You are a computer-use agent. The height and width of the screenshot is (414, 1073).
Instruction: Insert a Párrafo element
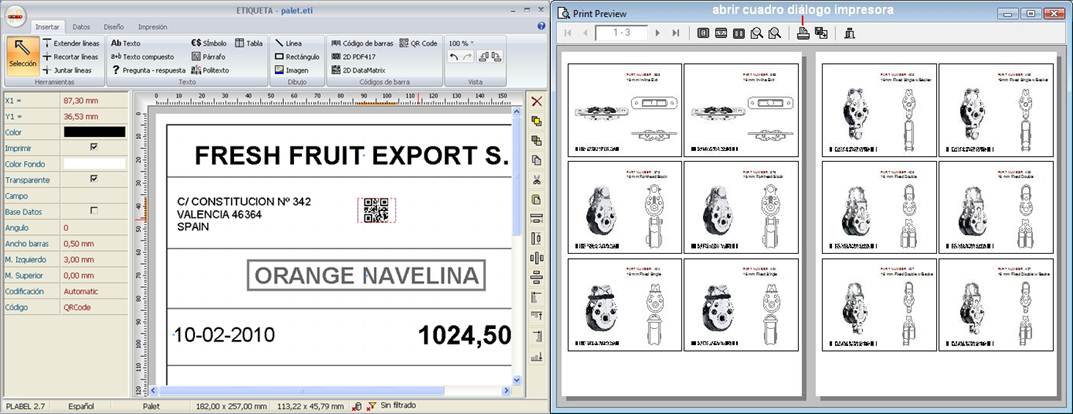point(209,57)
